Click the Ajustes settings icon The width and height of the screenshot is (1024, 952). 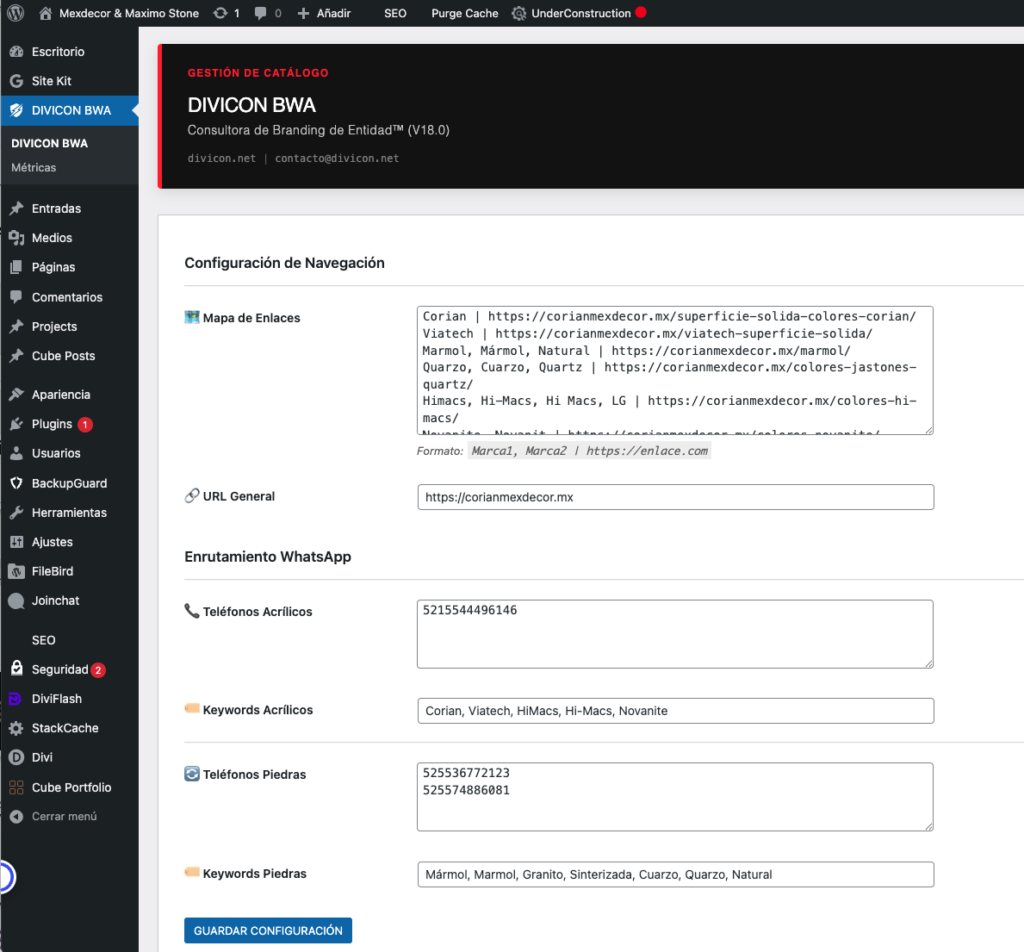point(16,542)
